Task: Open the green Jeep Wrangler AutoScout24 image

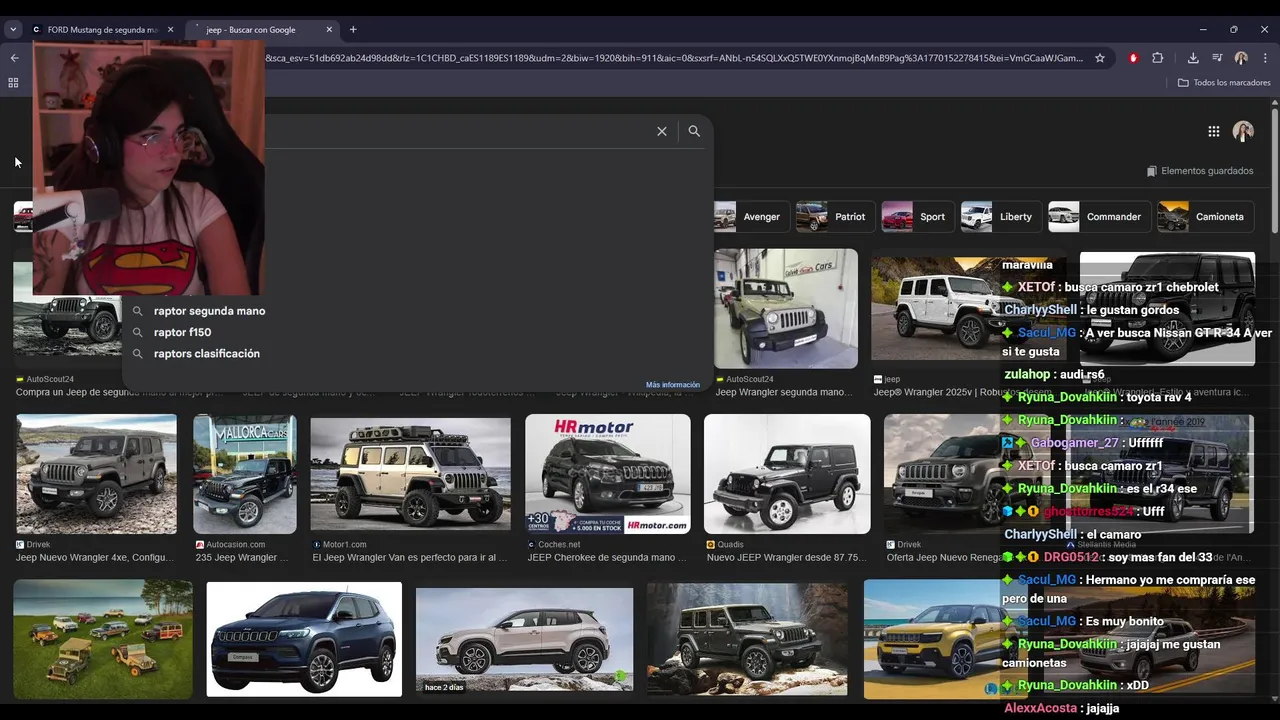Action: point(786,308)
